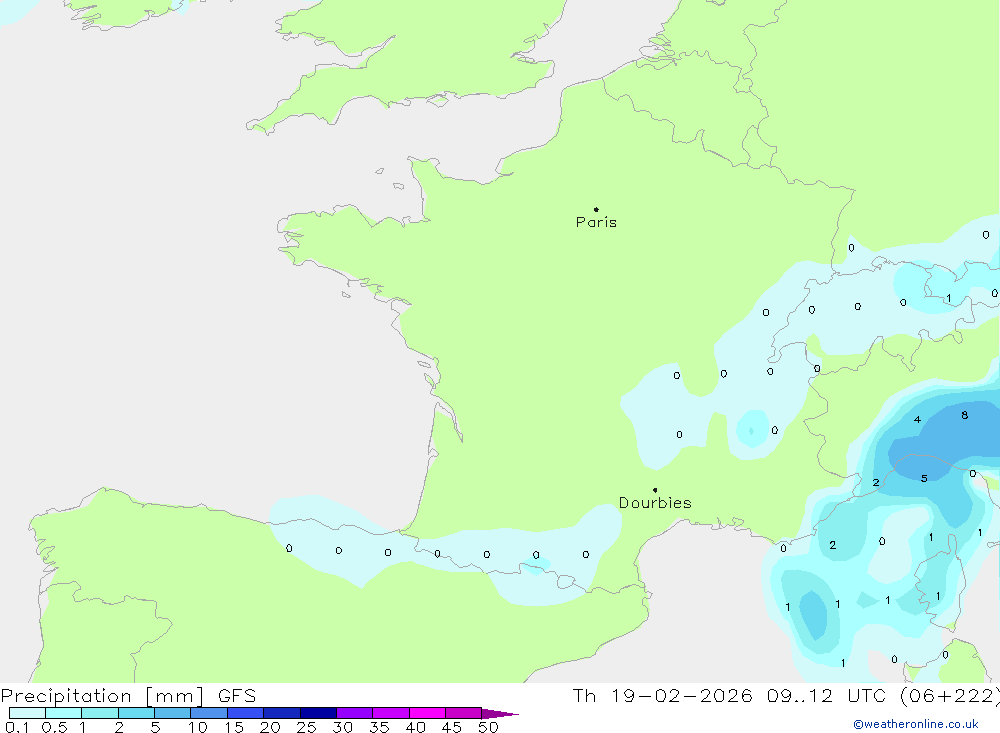Click the legend label '10'
This screenshot has width=1000, height=733.
point(198,727)
